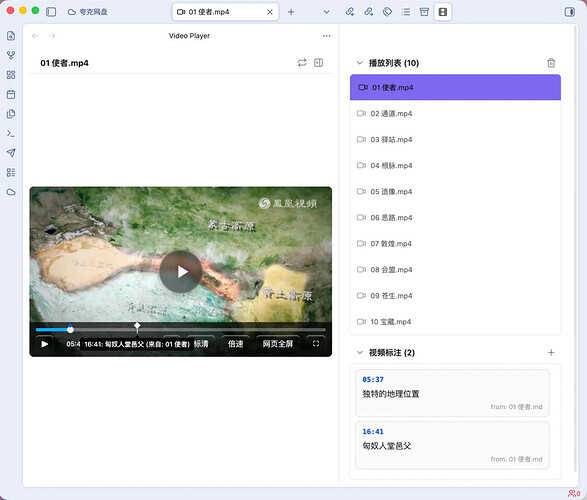Image resolution: width=587 pixels, height=500 pixels.
Task: Click the paper plane icon in sidebar
Action: (11, 153)
